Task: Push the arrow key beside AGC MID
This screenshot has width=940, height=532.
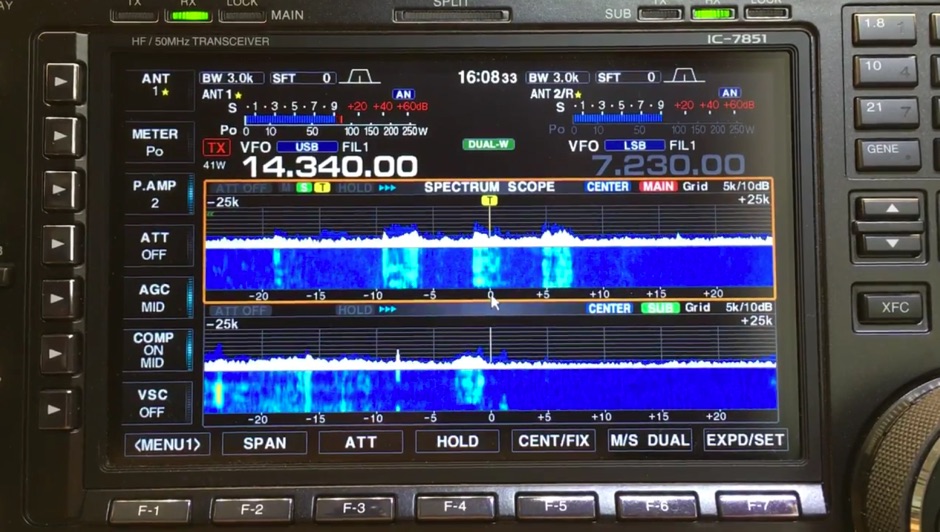Action: tap(61, 298)
